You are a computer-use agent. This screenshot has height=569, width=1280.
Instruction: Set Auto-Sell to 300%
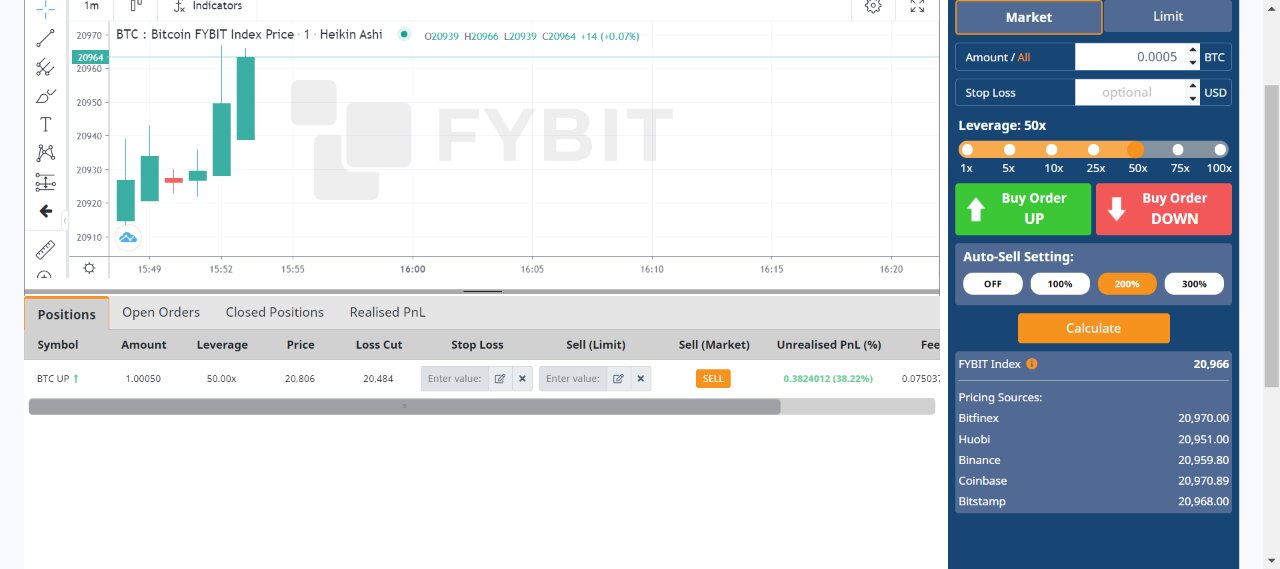(1194, 284)
